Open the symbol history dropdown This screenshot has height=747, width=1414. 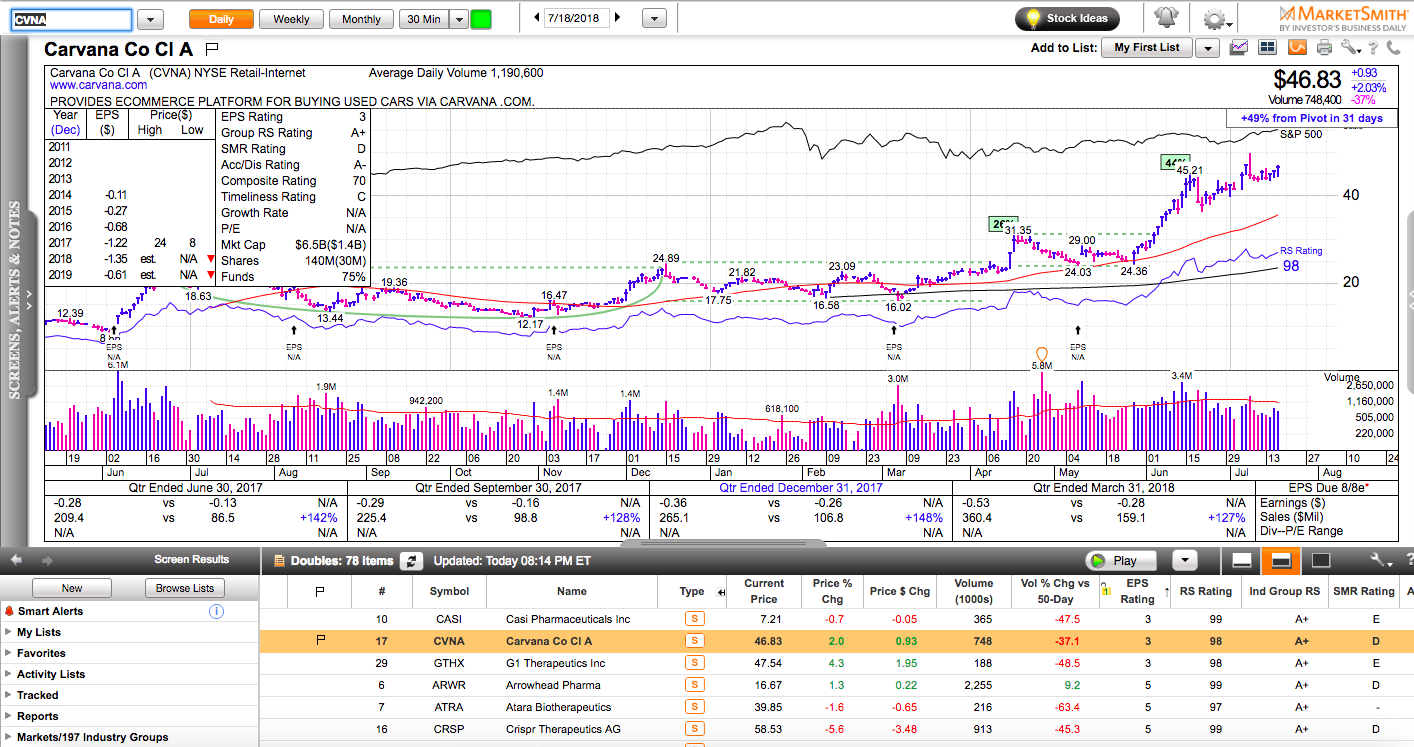coord(150,19)
